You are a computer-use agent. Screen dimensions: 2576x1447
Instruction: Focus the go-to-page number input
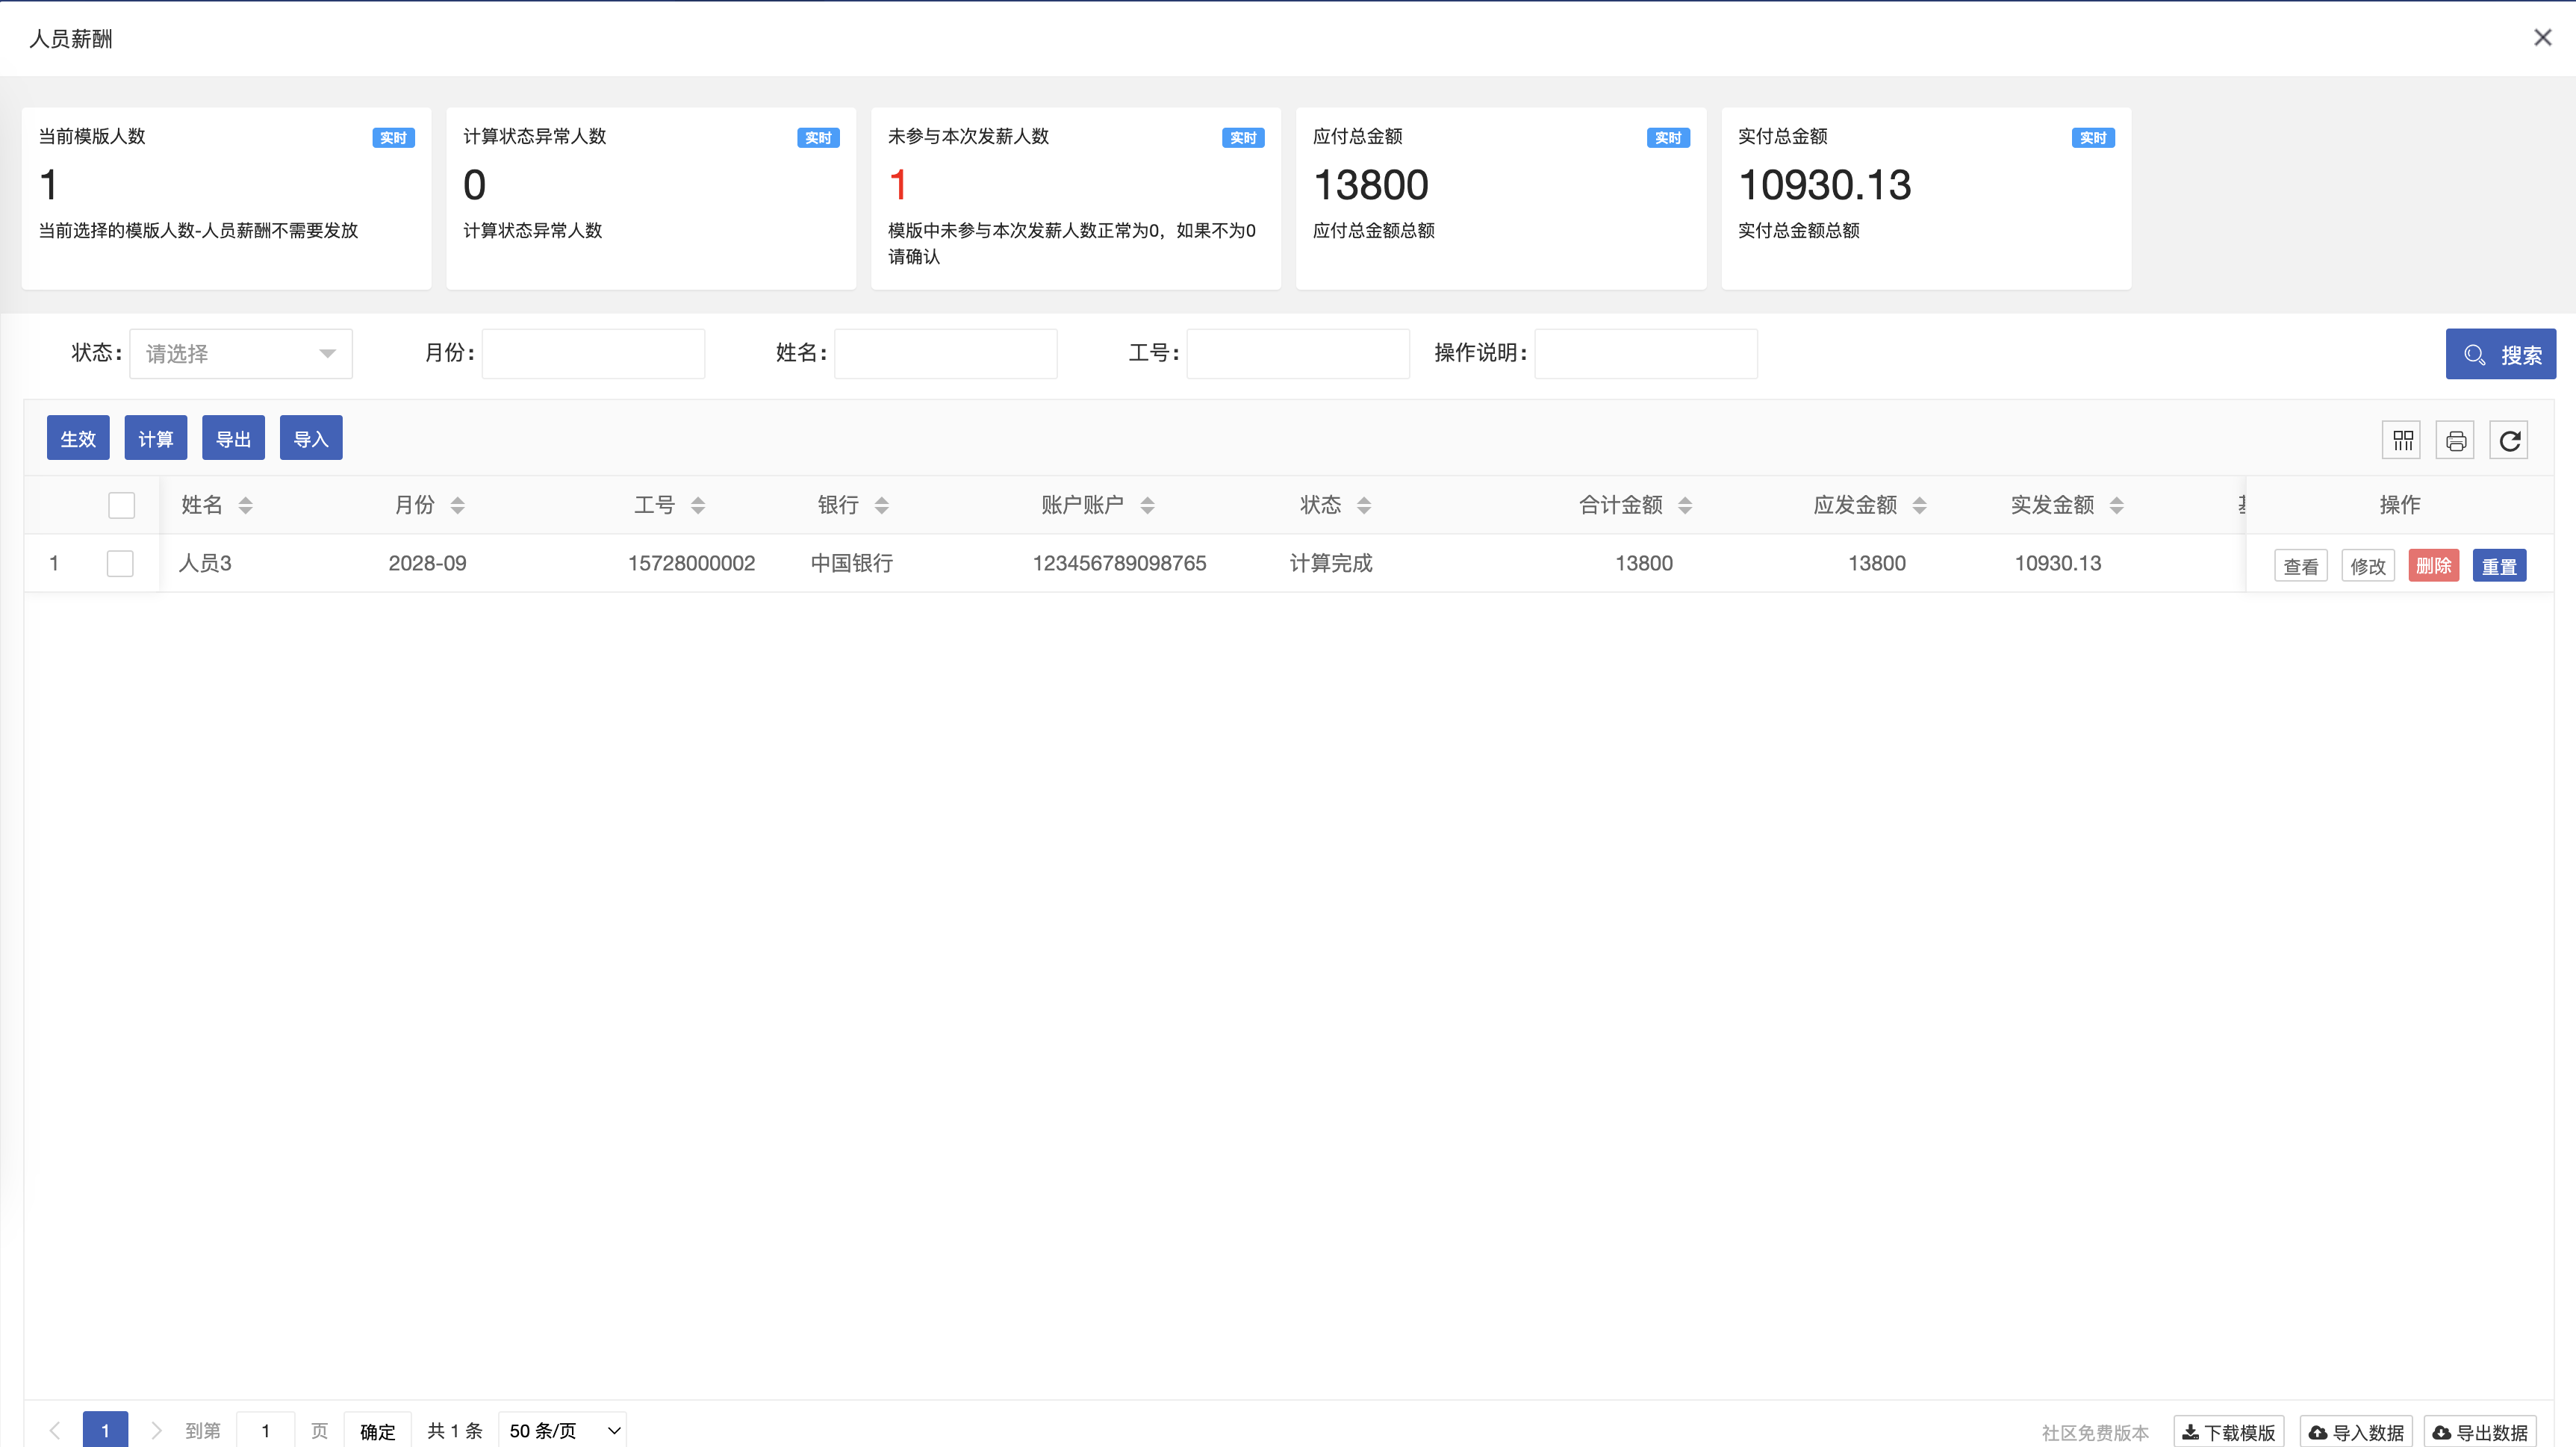pos(265,1431)
